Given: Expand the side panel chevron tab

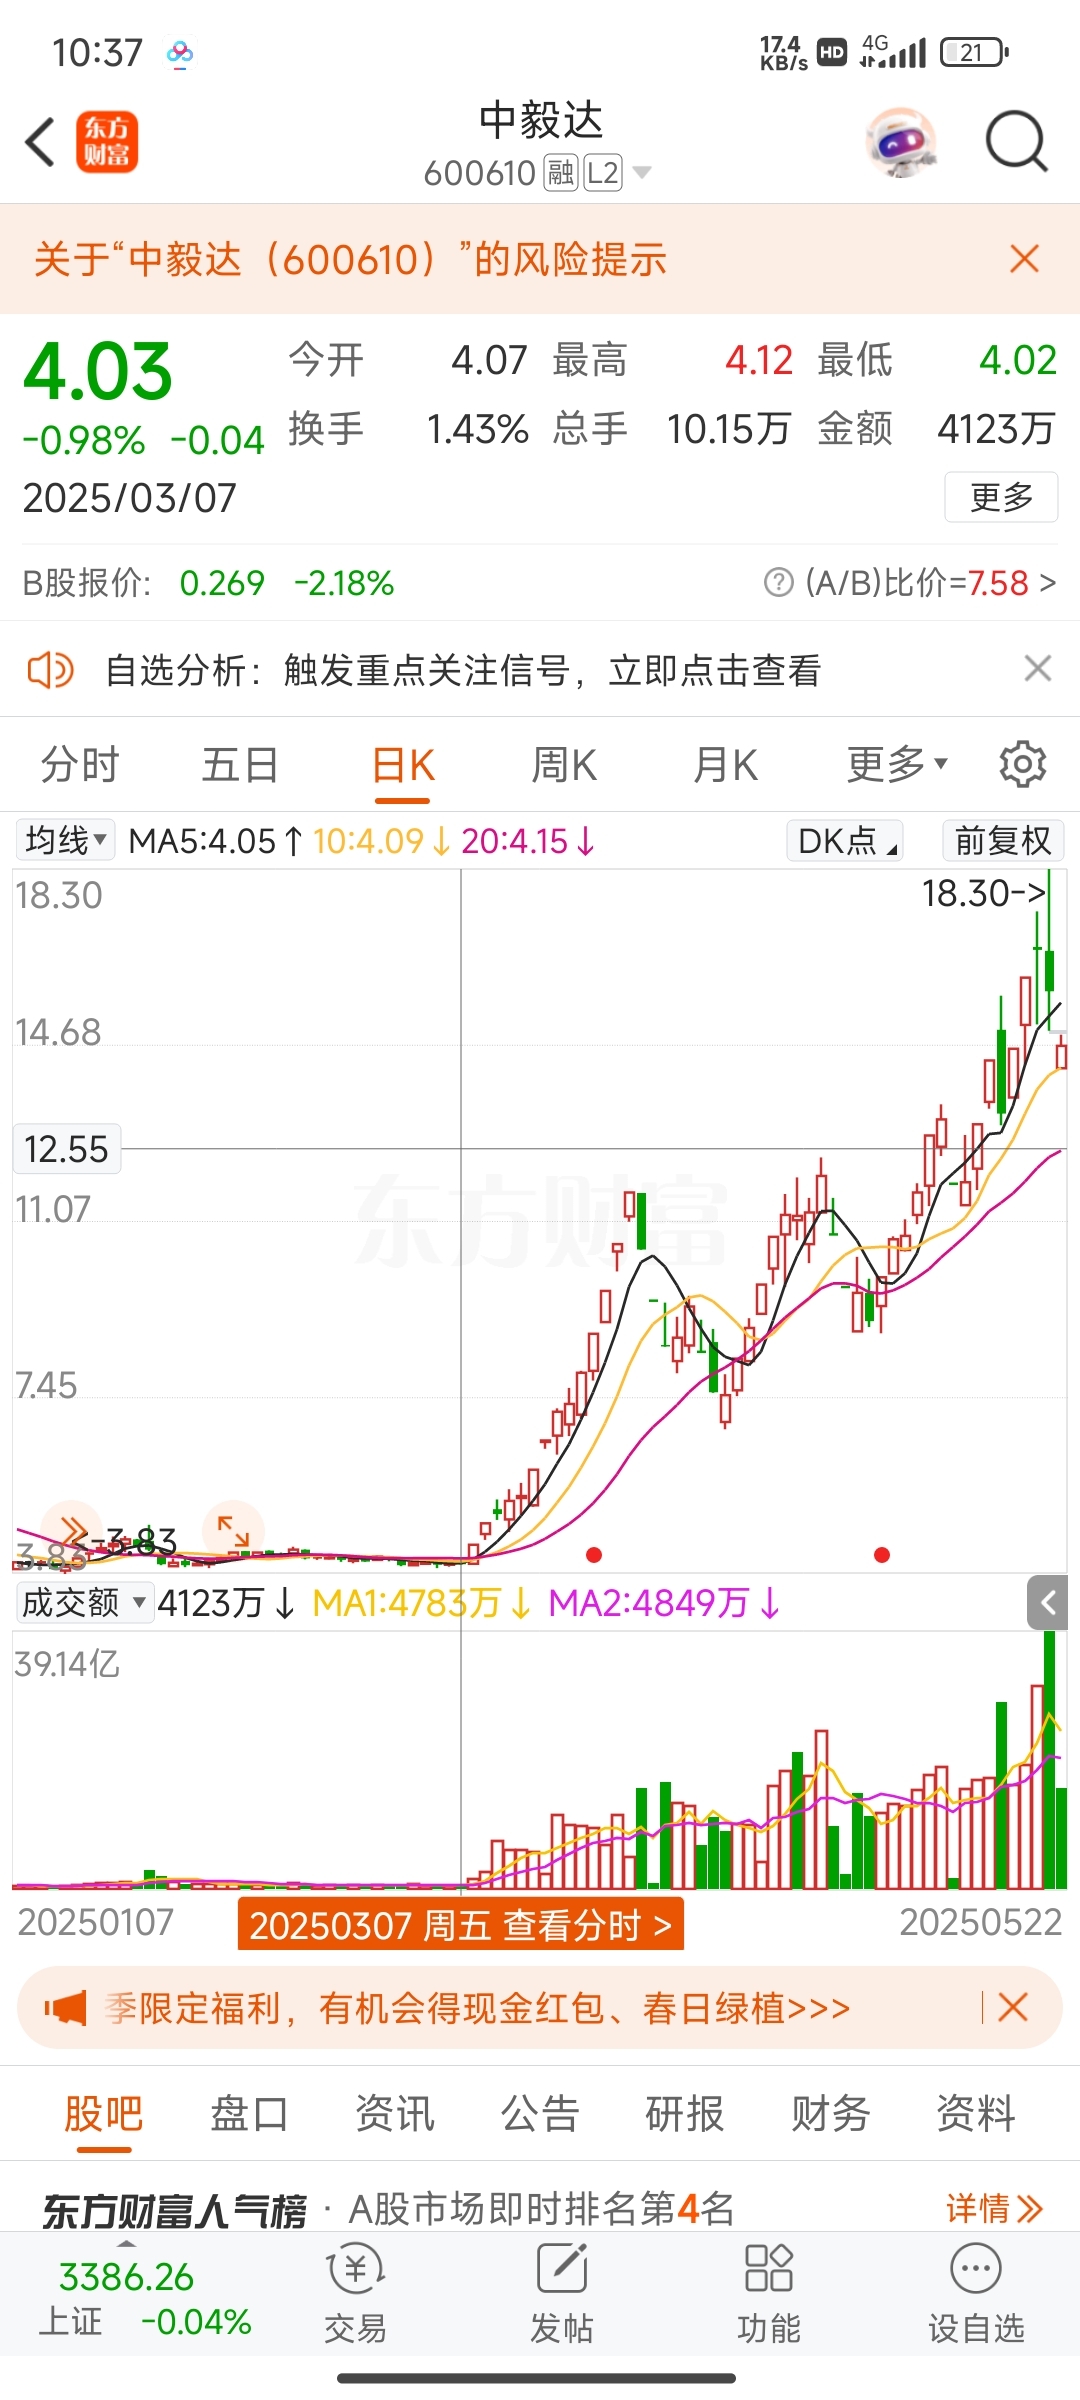Looking at the screenshot, I should click(x=1048, y=1603).
